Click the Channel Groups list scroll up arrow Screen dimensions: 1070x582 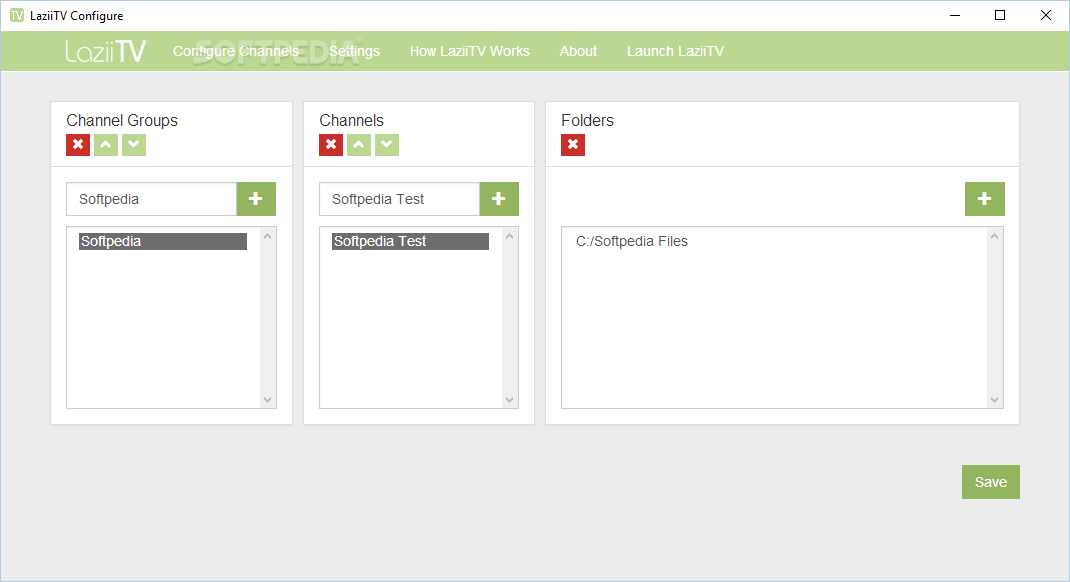click(x=268, y=236)
